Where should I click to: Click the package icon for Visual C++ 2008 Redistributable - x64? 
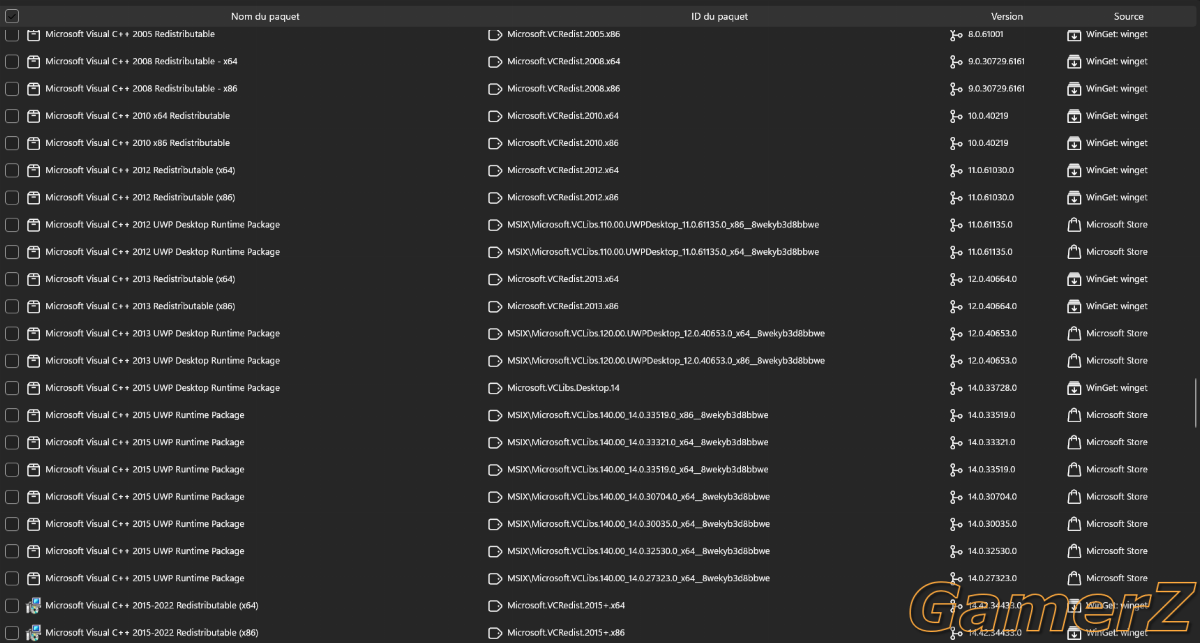tap(33, 61)
